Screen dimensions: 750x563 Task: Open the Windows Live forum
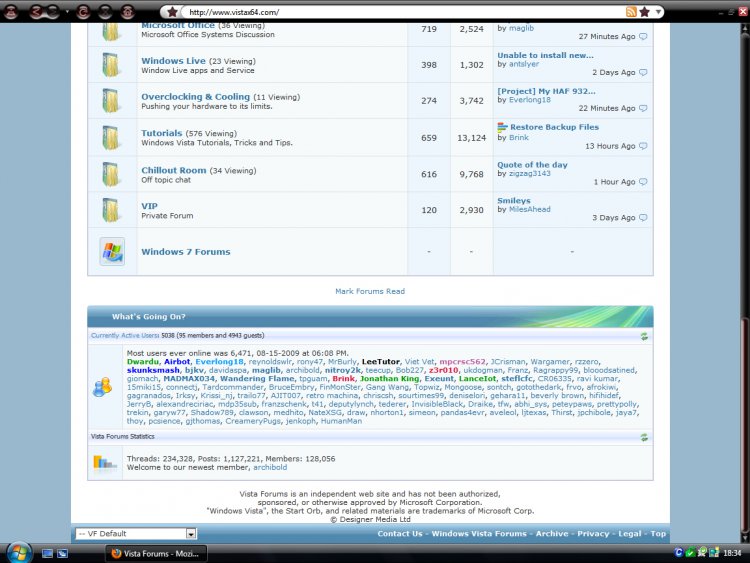(173, 61)
